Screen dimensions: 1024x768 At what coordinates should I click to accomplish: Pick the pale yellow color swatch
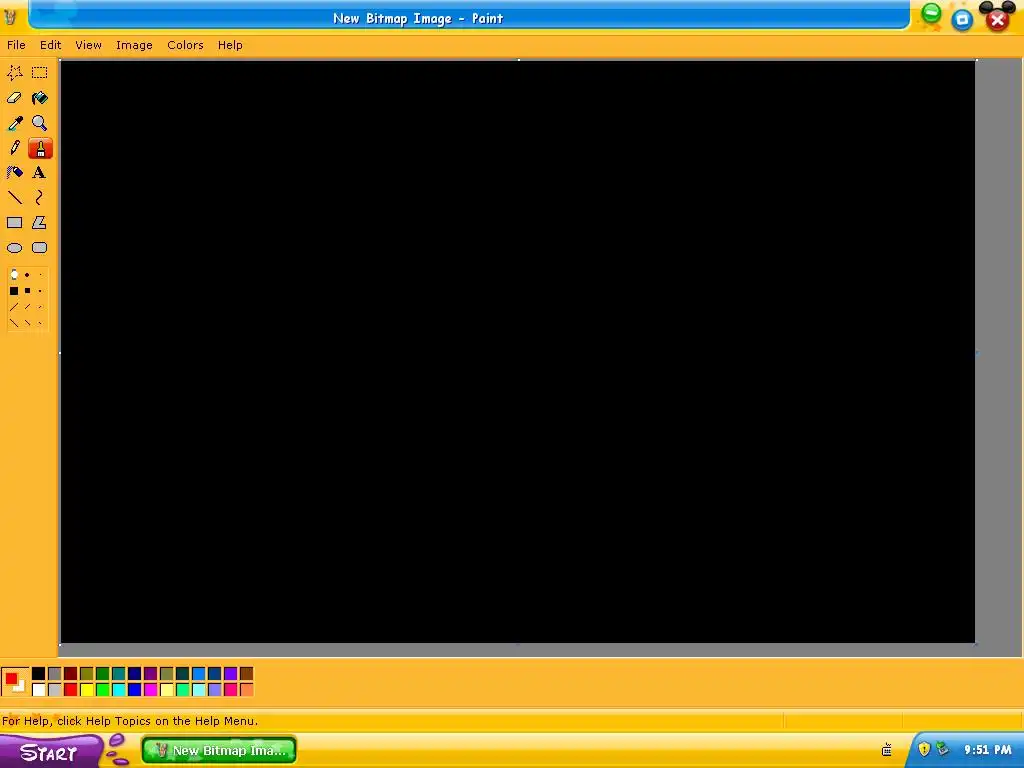167,690
